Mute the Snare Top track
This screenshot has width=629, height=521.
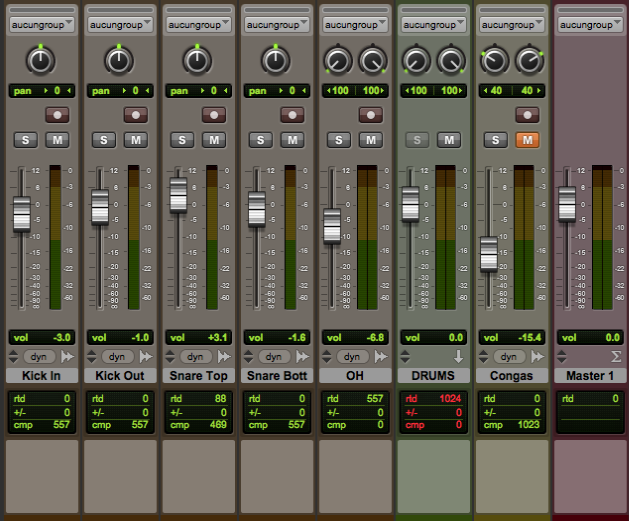pyautogui.click(x=214, y=140)
